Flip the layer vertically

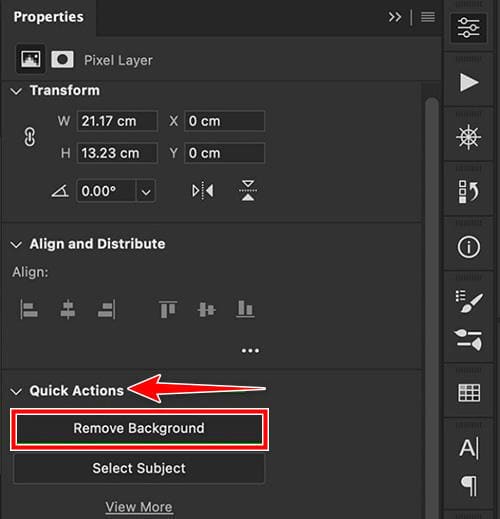click(248, 191)
